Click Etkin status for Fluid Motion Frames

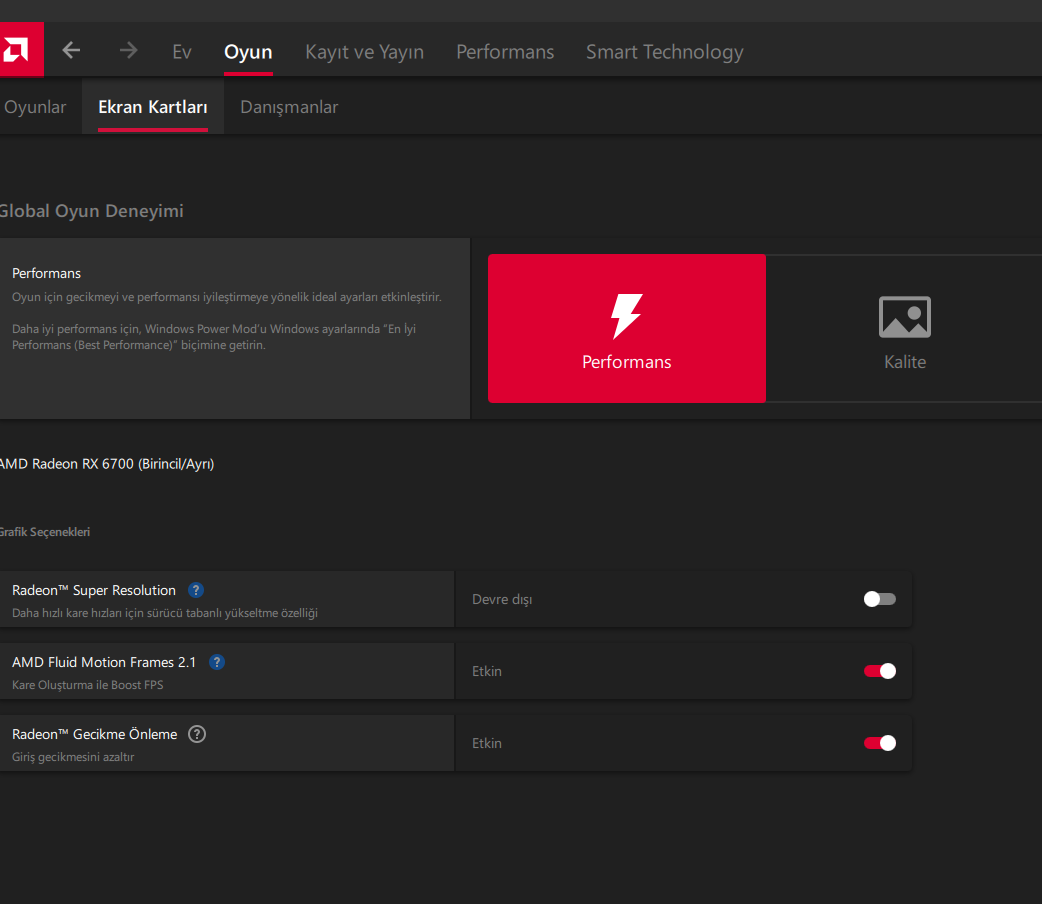click(486, 671)
